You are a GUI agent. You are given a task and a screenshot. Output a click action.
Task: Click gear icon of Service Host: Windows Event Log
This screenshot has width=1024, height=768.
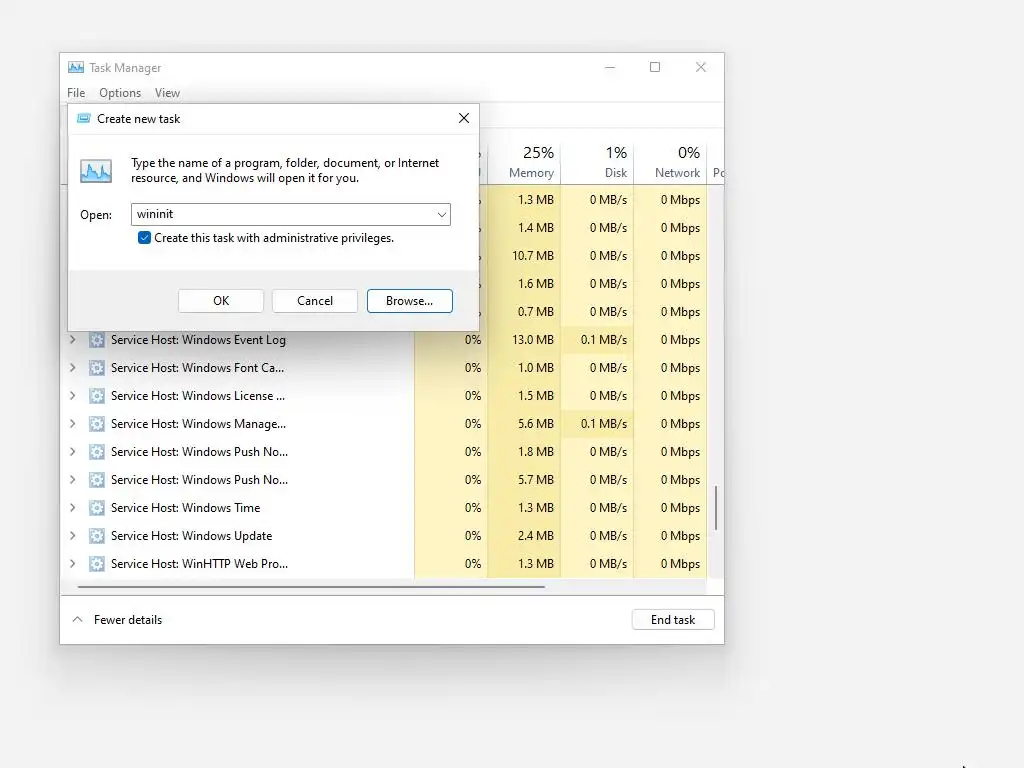coord(97,340)
